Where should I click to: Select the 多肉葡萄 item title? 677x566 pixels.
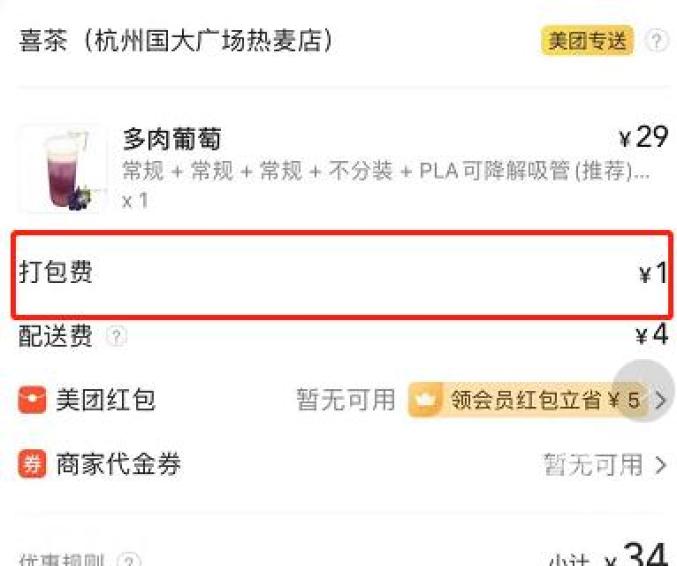tap(172, 139)
